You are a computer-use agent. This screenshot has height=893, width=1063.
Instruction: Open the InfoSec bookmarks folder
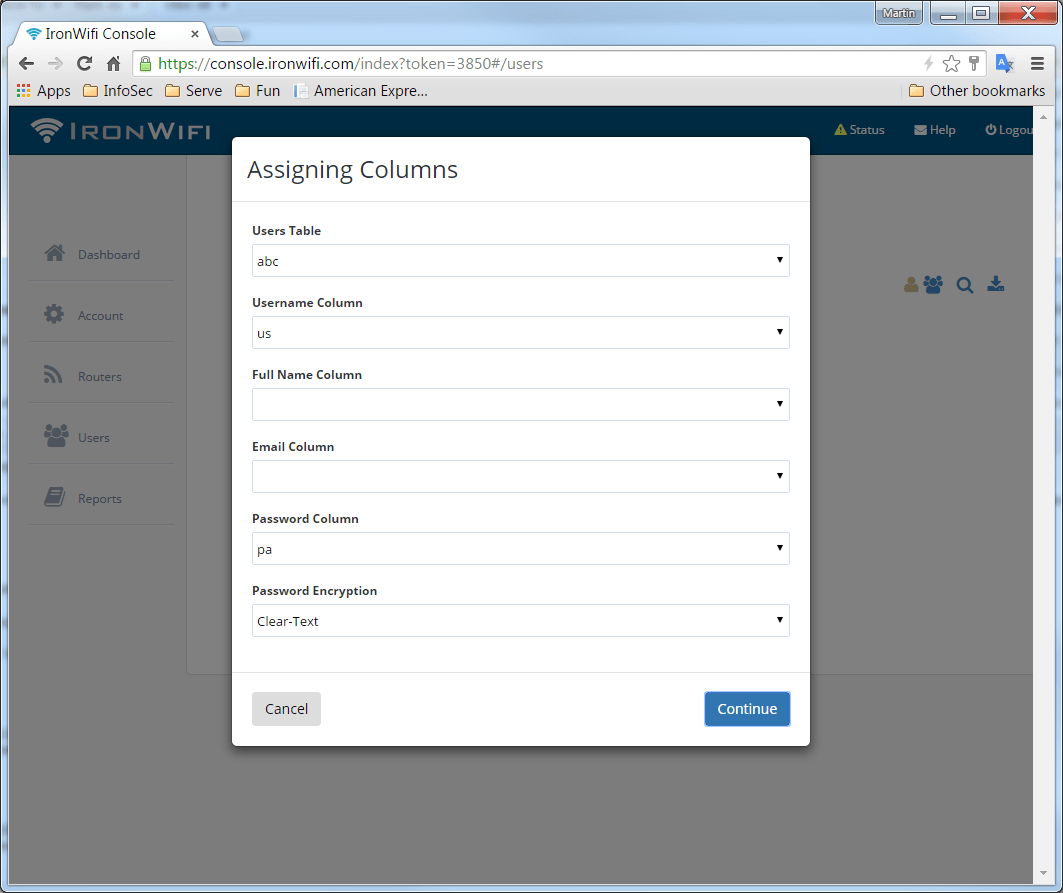(x=118, y=91)
